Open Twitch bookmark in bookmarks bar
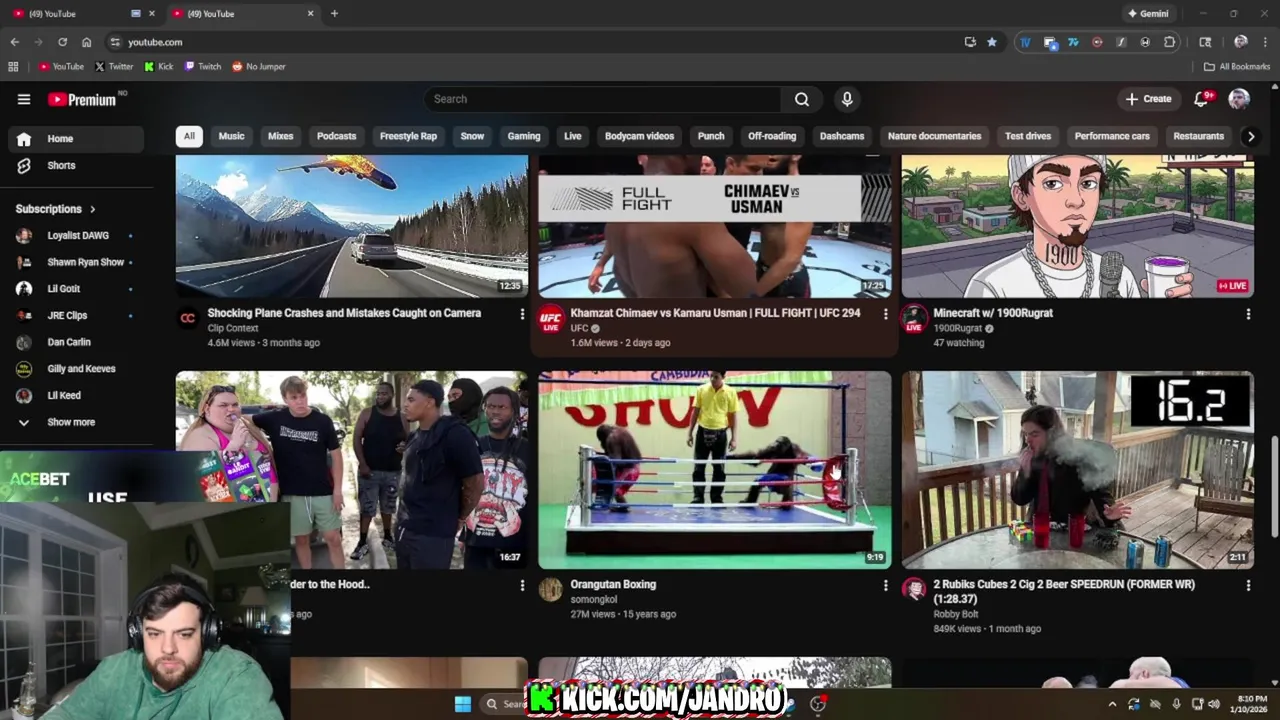 point(203,67)
